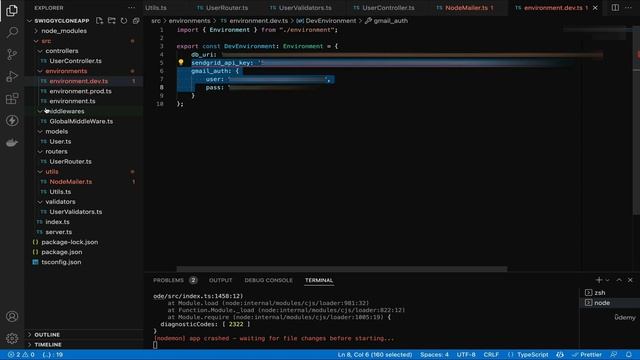Refresh the explorer file tree
This screenshot has height=360, width=640.
(x=124, y=20)
